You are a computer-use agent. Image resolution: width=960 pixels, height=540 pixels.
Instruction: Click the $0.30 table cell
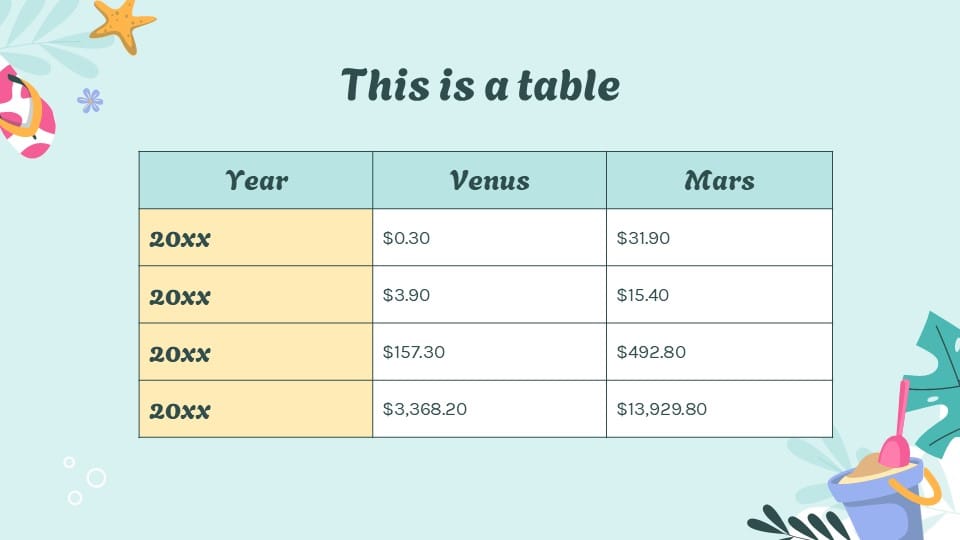pos(489,238)
